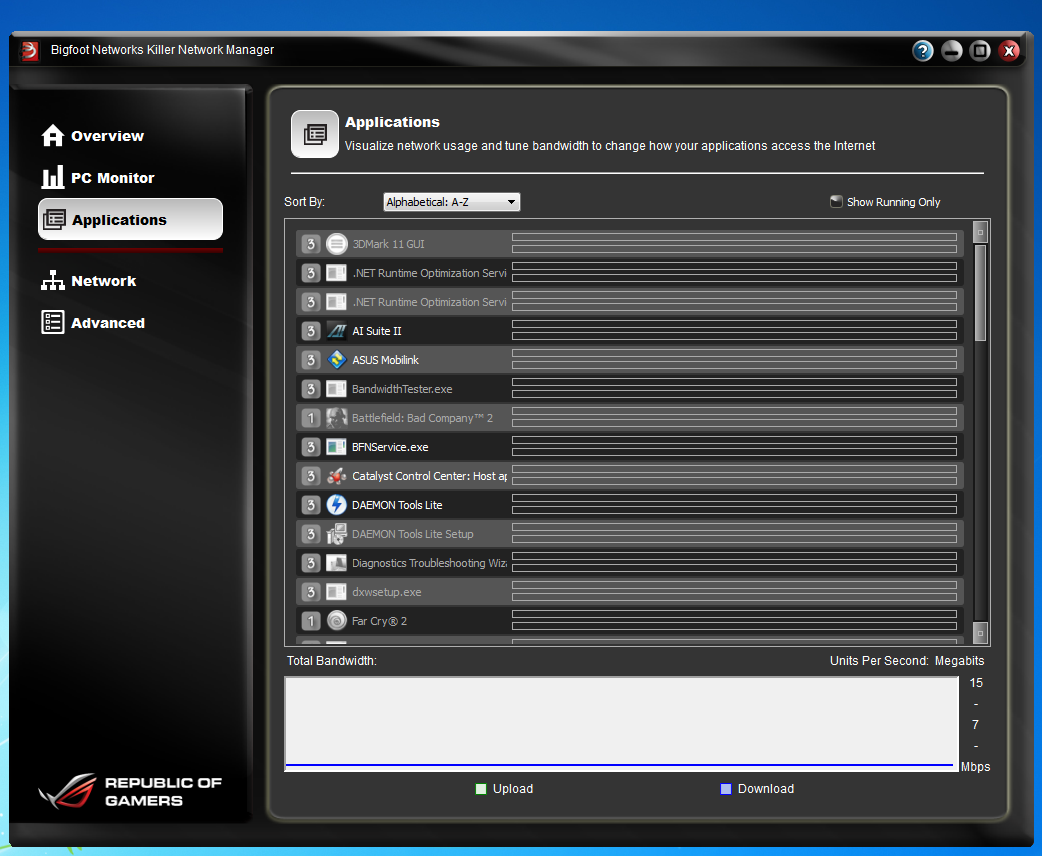Image resolution: width=1042 pixels, height=856 pixels.
Task: Click the Killer Network Manager title logo
Action: click(29, 51)
